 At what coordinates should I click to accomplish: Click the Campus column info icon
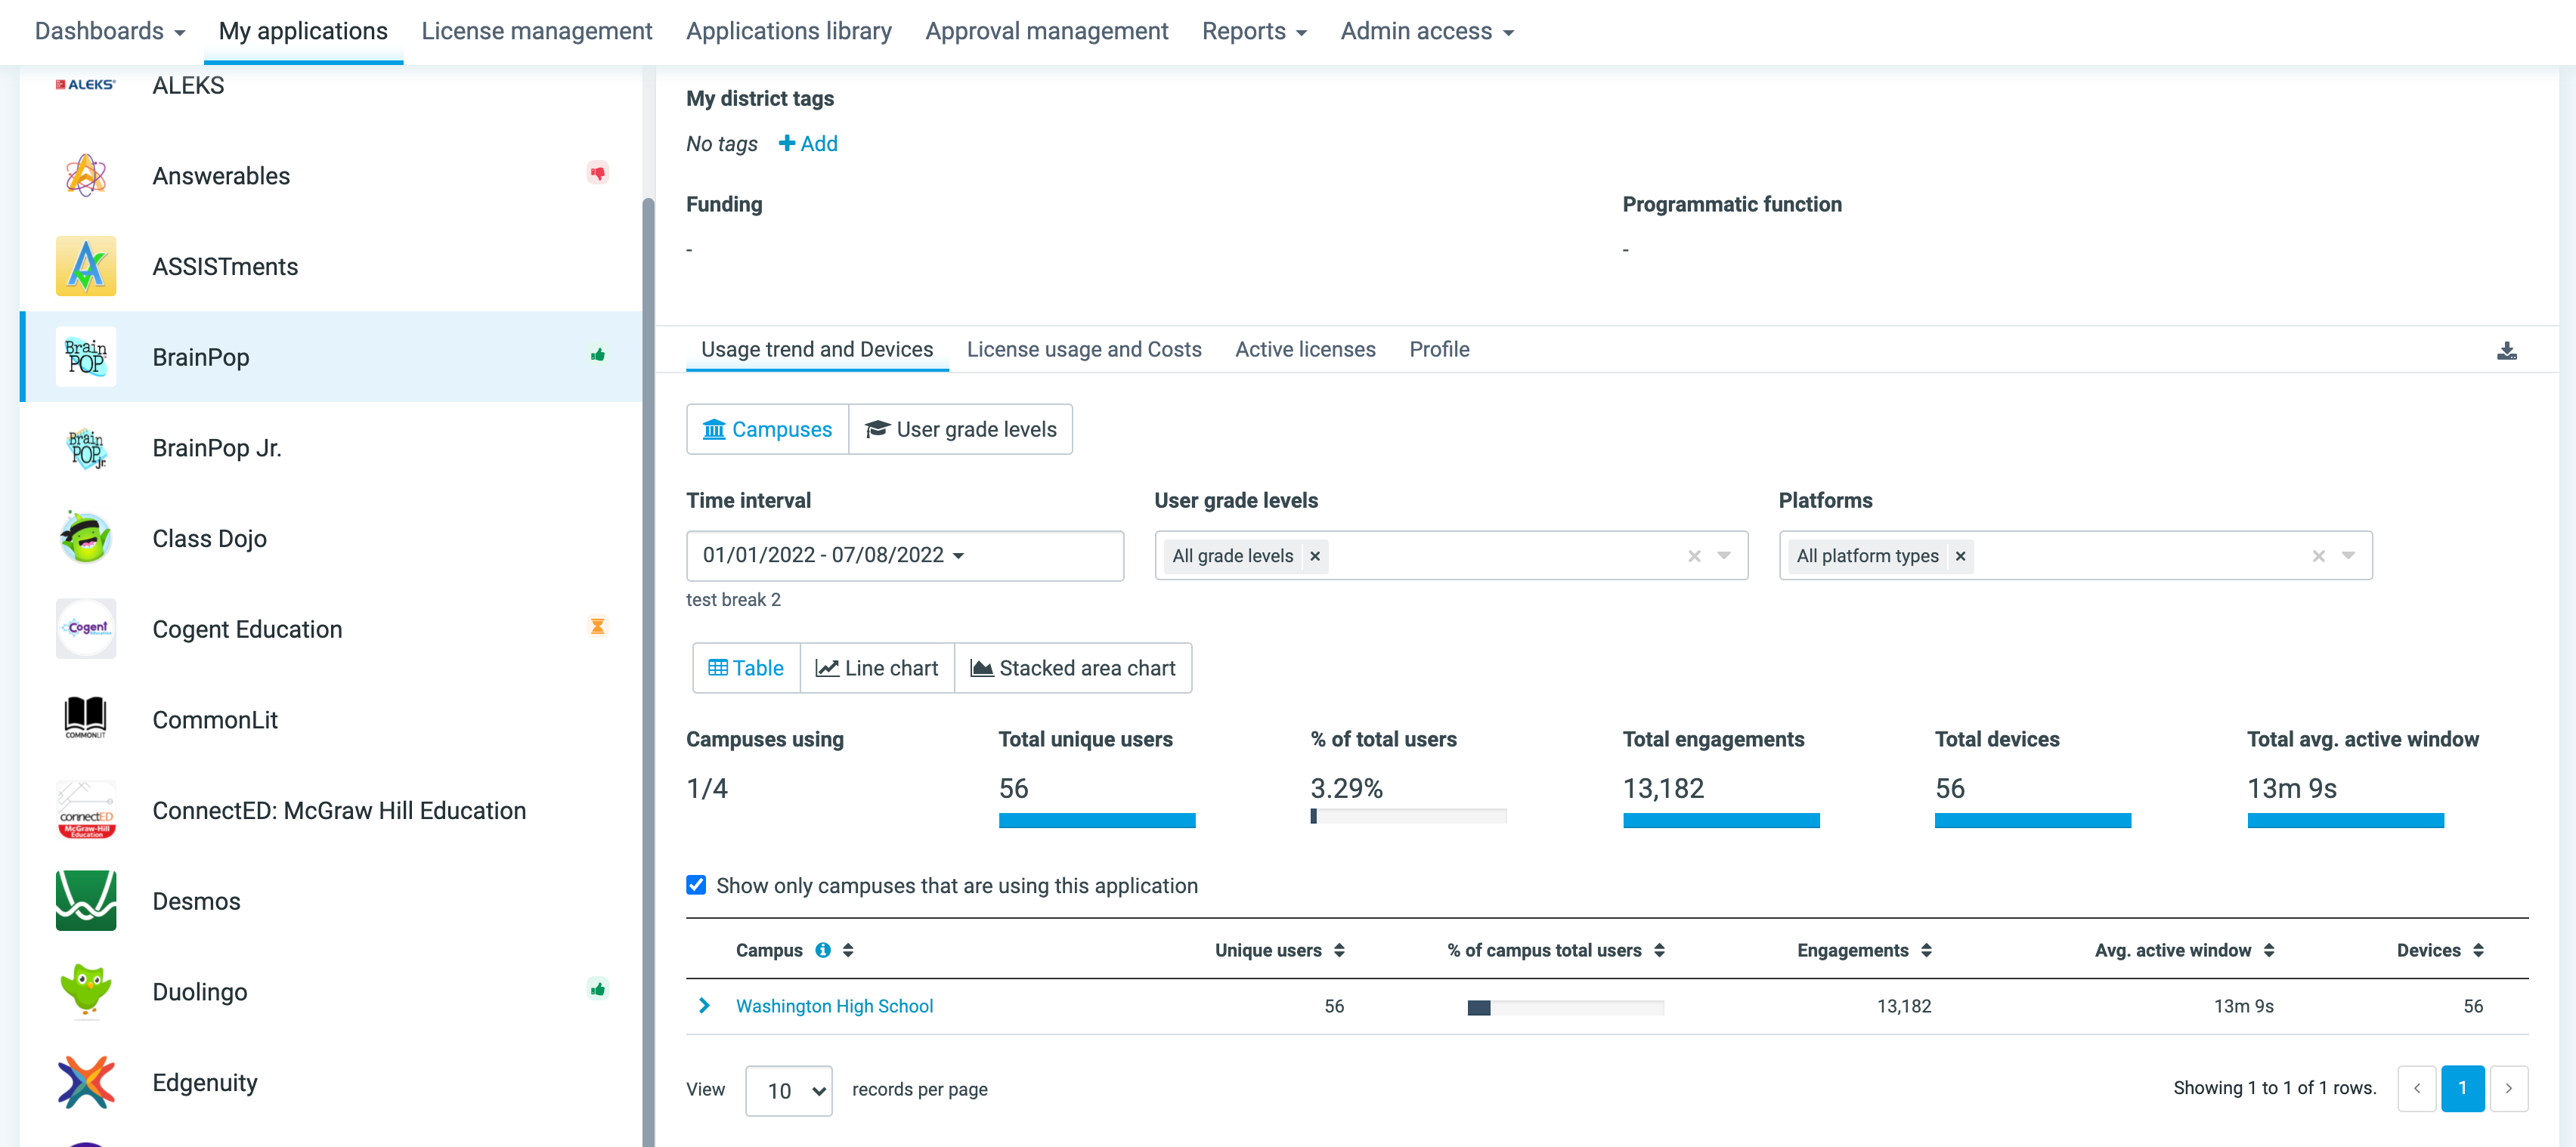click(x=822, y=950)
